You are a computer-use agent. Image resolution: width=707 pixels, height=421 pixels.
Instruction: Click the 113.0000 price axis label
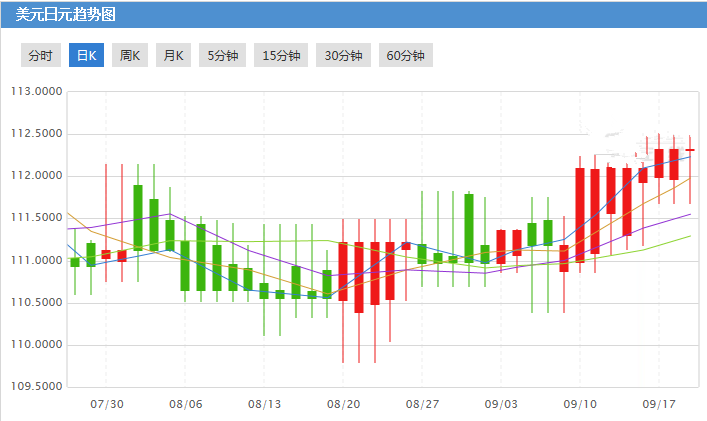36,92
